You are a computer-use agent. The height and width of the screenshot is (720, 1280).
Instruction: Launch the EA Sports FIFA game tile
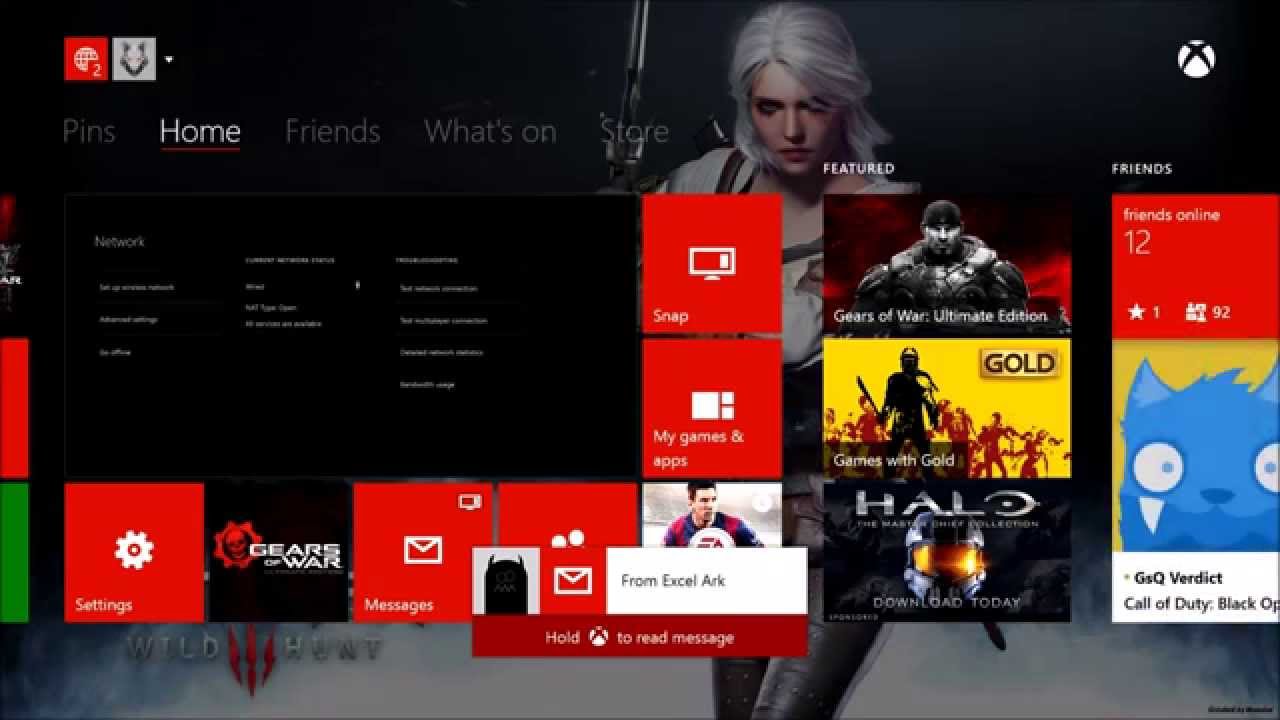tap(712, 515)
